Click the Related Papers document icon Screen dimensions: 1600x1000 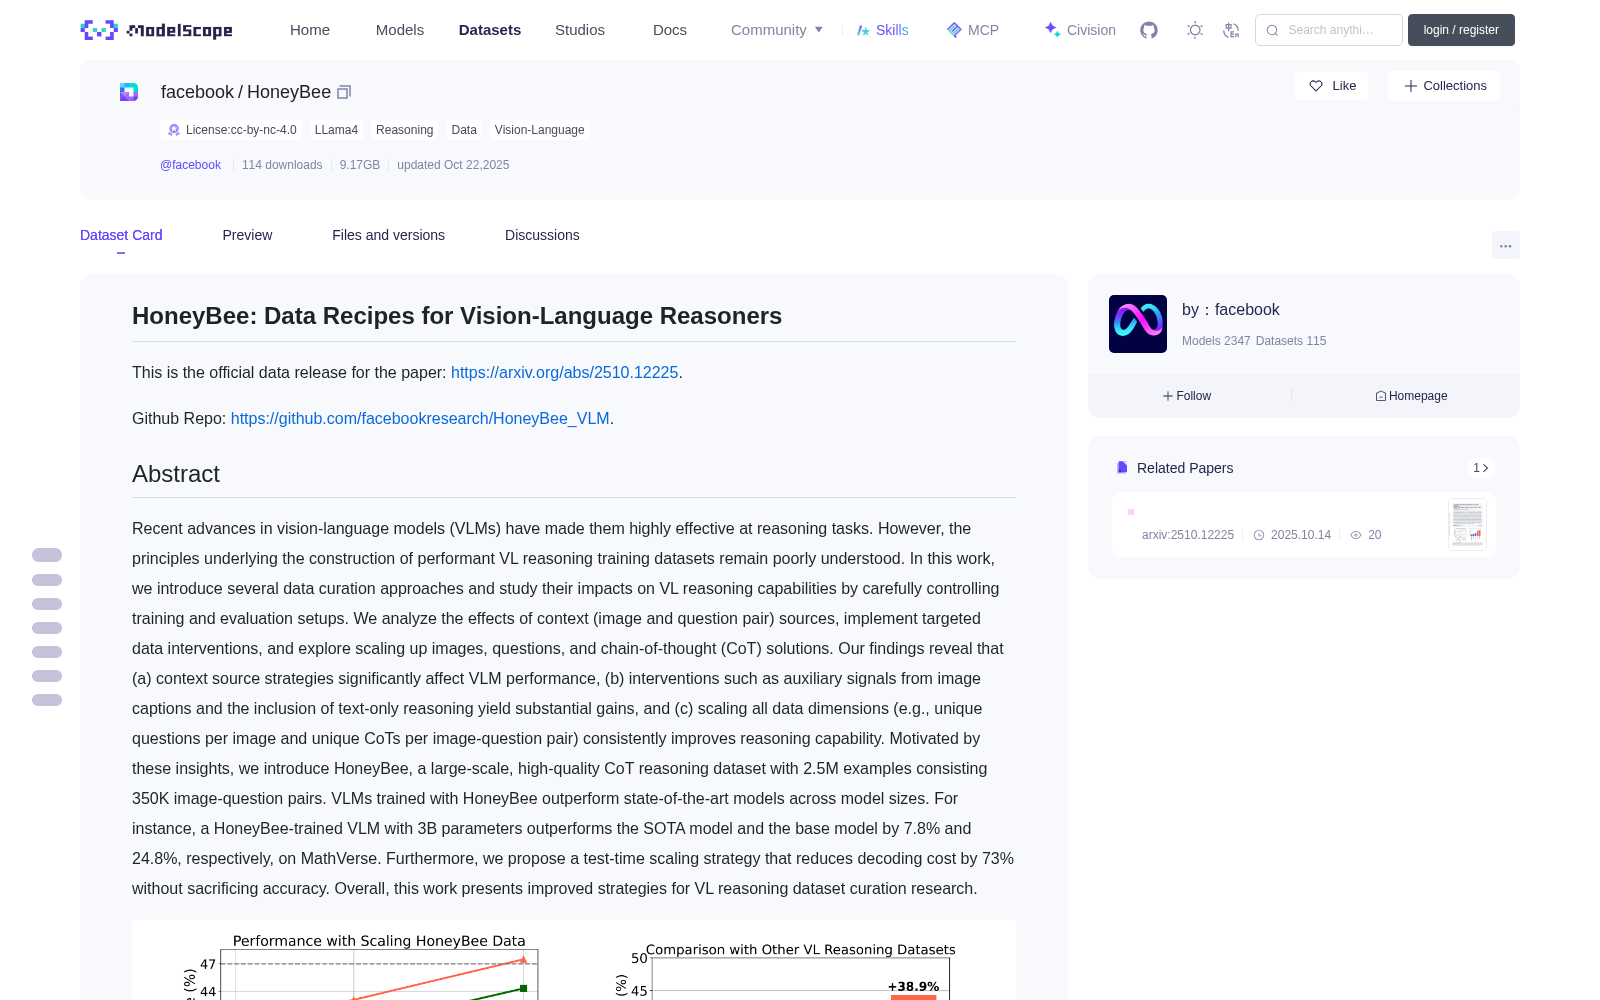1122,468
